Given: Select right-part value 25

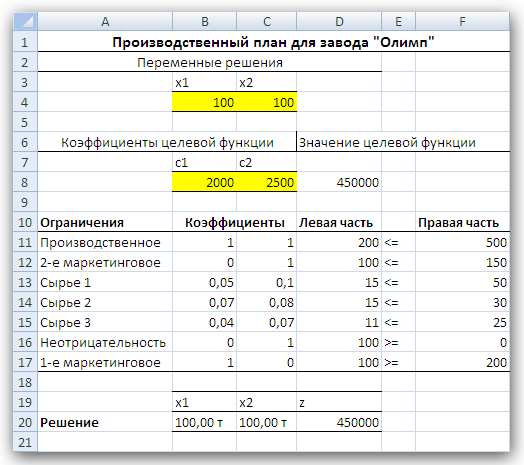Looking at the screenshot, I should click(x=463, y=322).
